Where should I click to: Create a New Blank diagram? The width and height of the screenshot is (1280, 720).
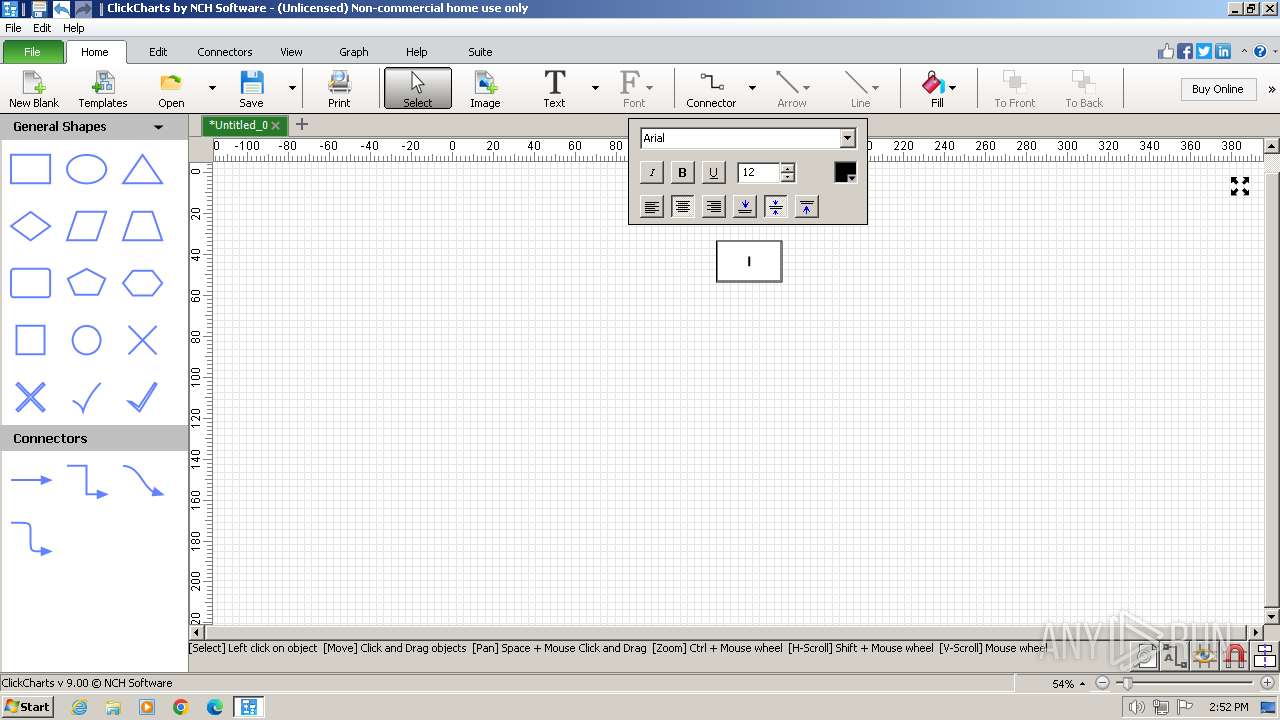coord(34,89)
